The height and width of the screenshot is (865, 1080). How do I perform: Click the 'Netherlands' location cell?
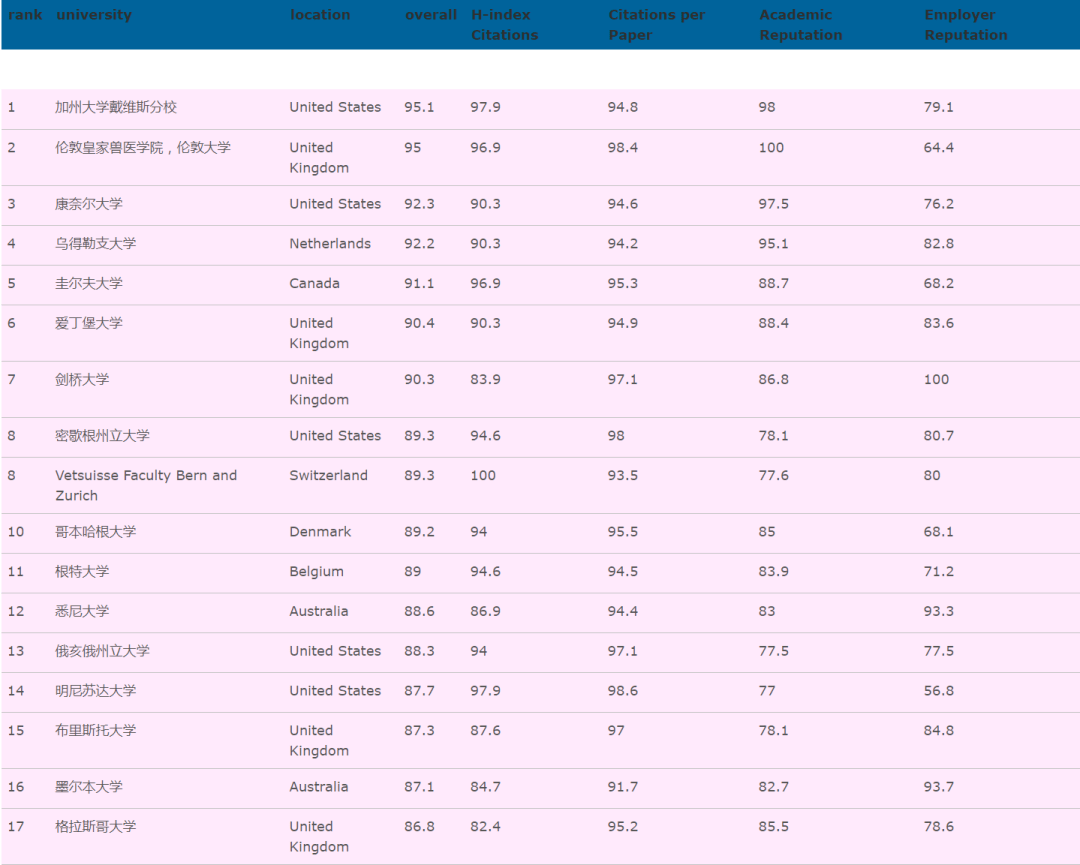(330, 244)
